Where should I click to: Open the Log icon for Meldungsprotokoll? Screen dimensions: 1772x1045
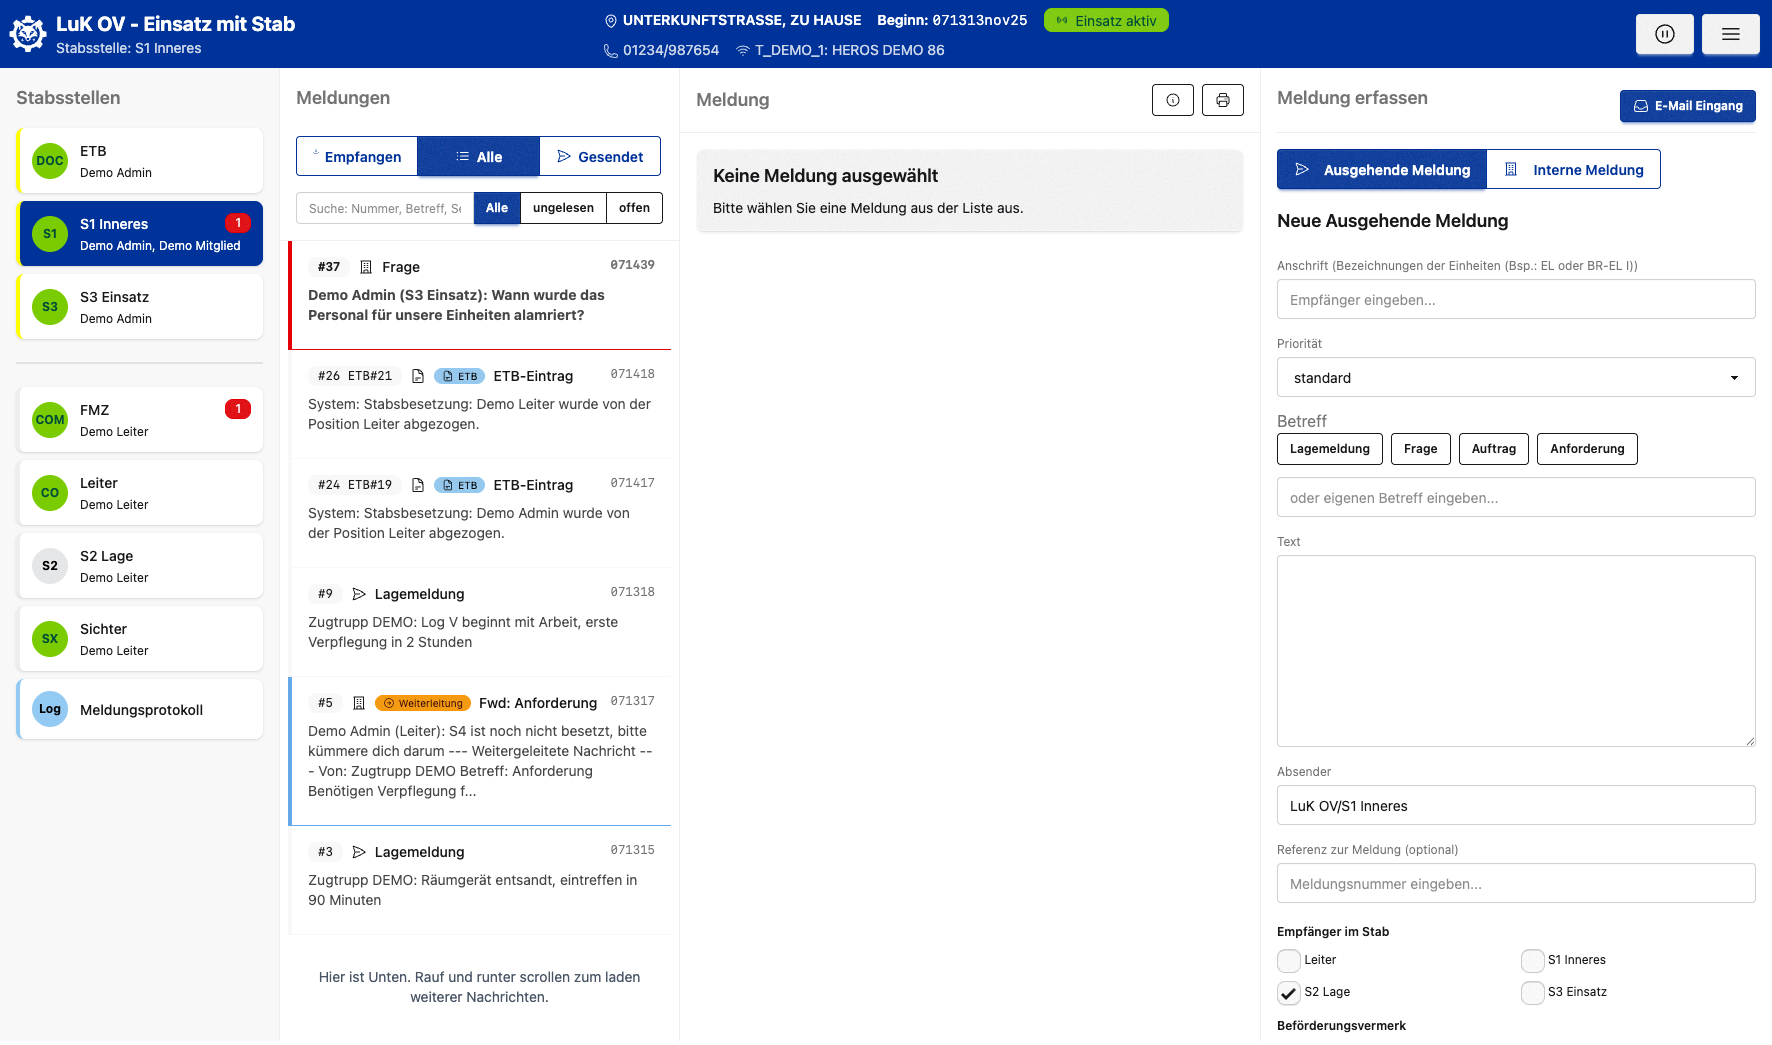click(50, 709)
